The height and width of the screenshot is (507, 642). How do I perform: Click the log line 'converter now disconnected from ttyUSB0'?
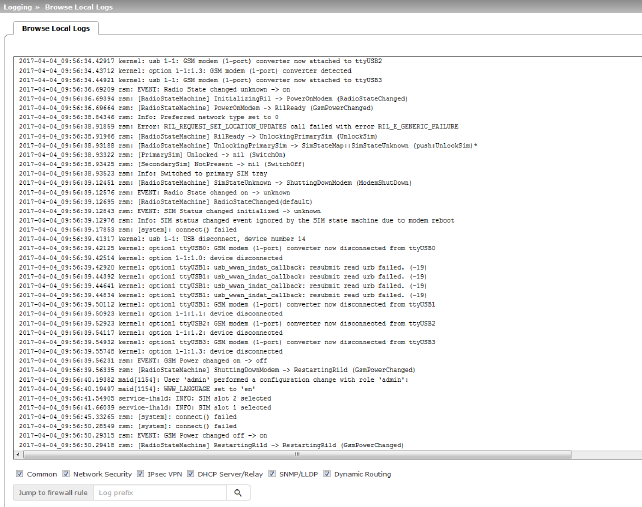pyautogui.click(x=227, y=248)
